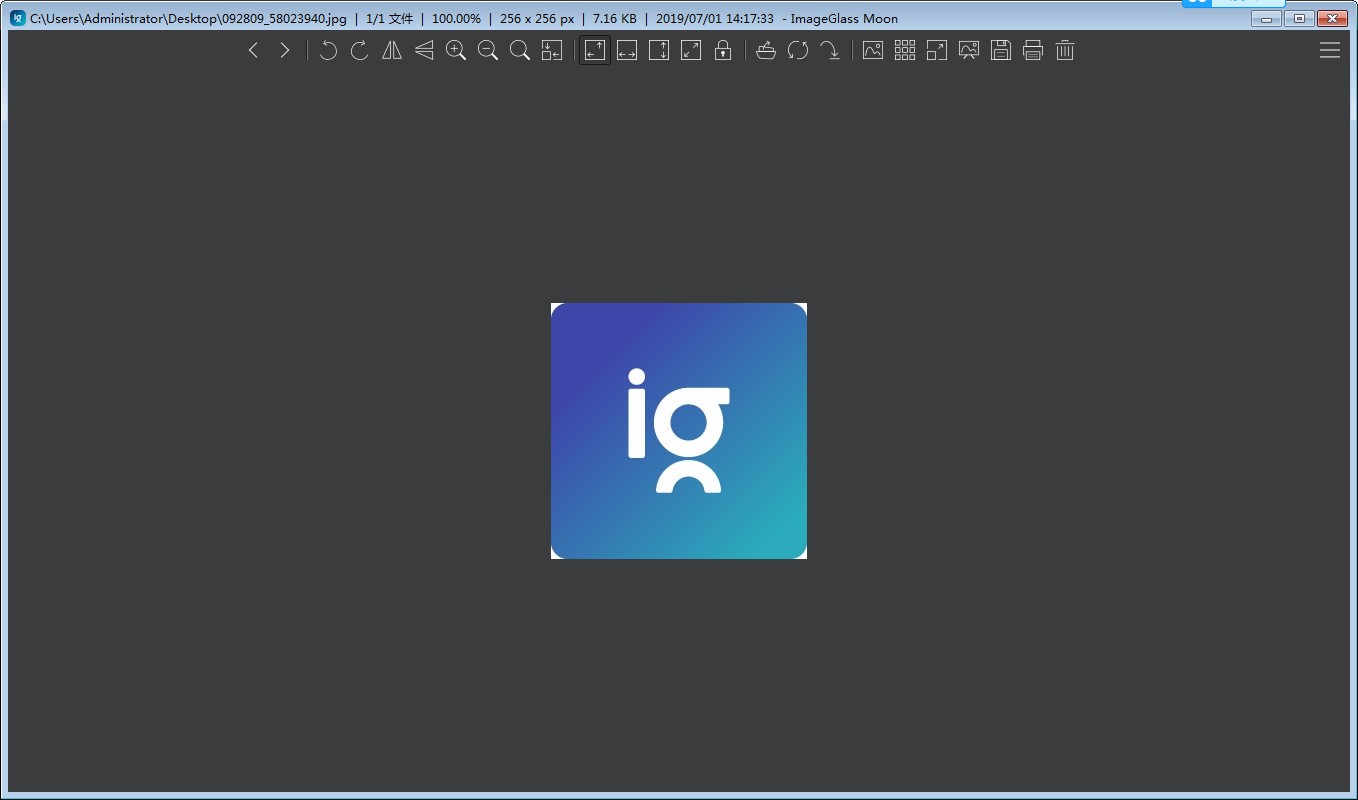This screenshot has width=1358, height=800.
Task: Start full-screen mode
Action: (x=937, y=50)
